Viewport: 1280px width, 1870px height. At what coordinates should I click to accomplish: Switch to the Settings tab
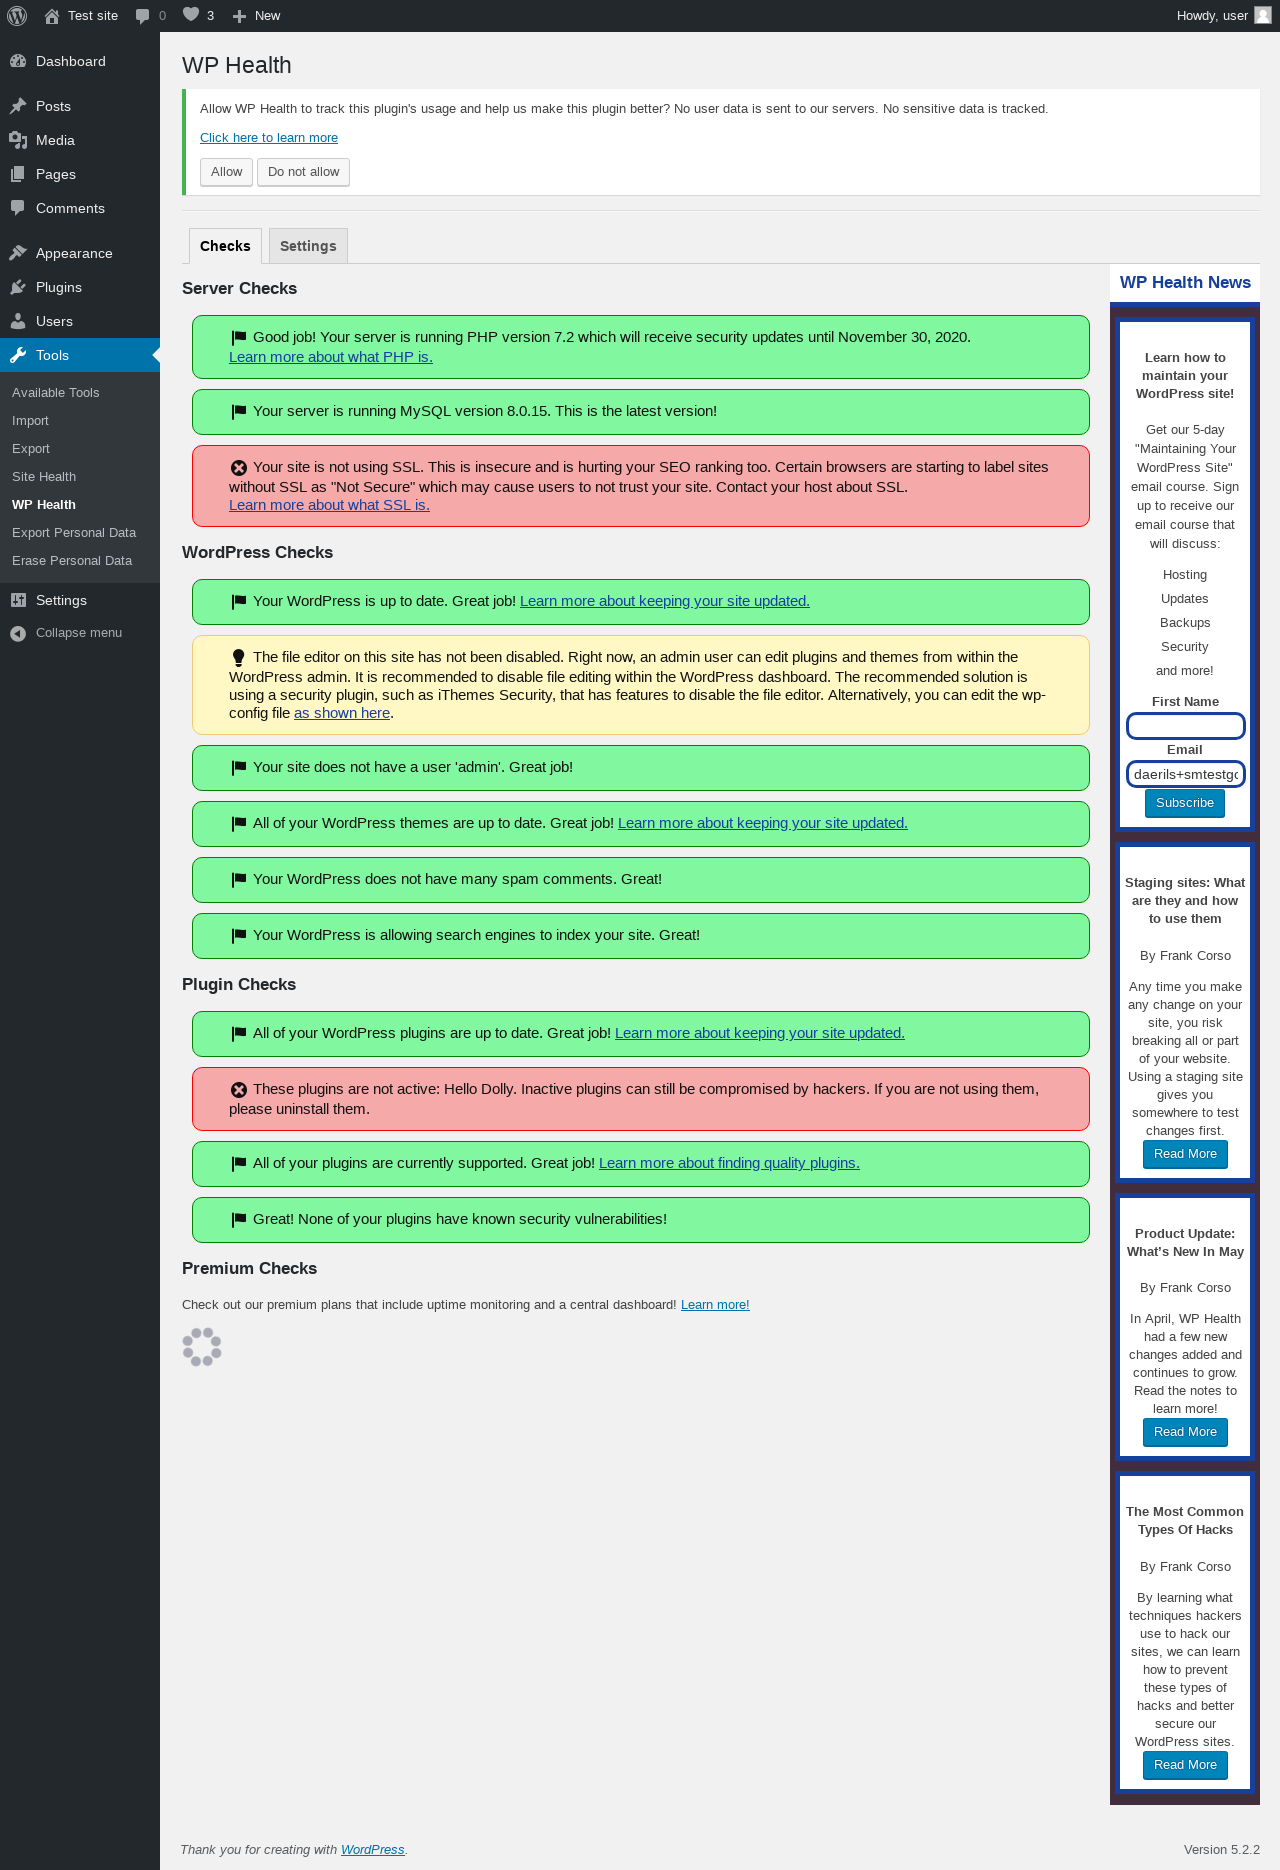[308, 246]
